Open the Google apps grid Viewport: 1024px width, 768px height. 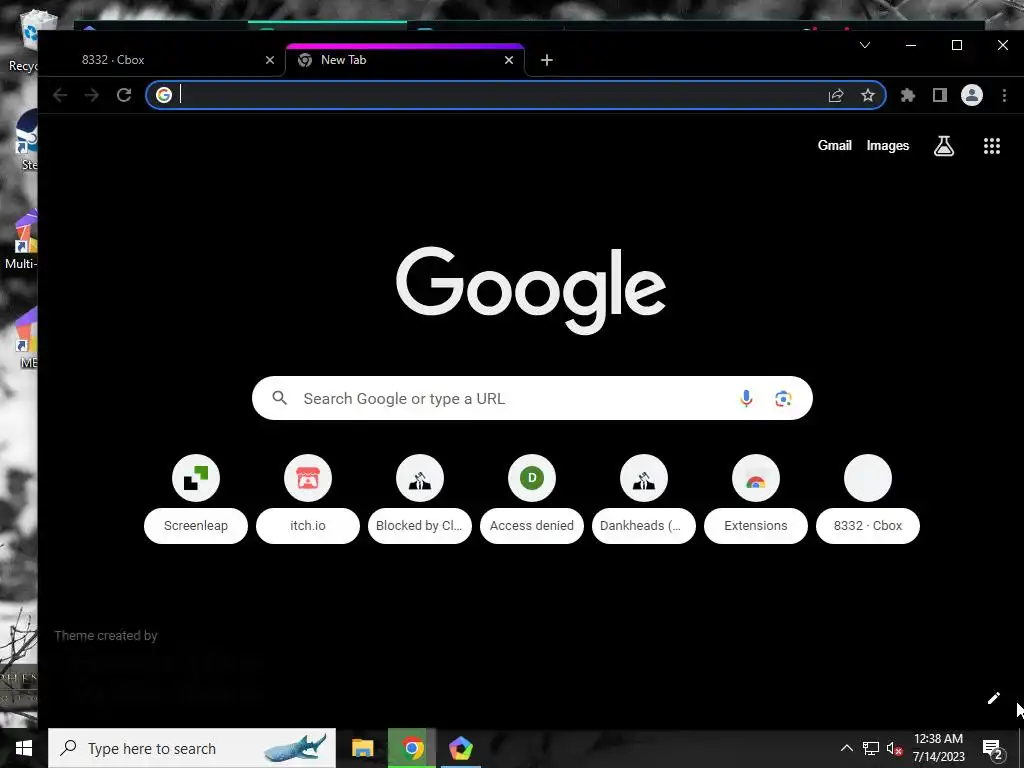pos(992,146)
